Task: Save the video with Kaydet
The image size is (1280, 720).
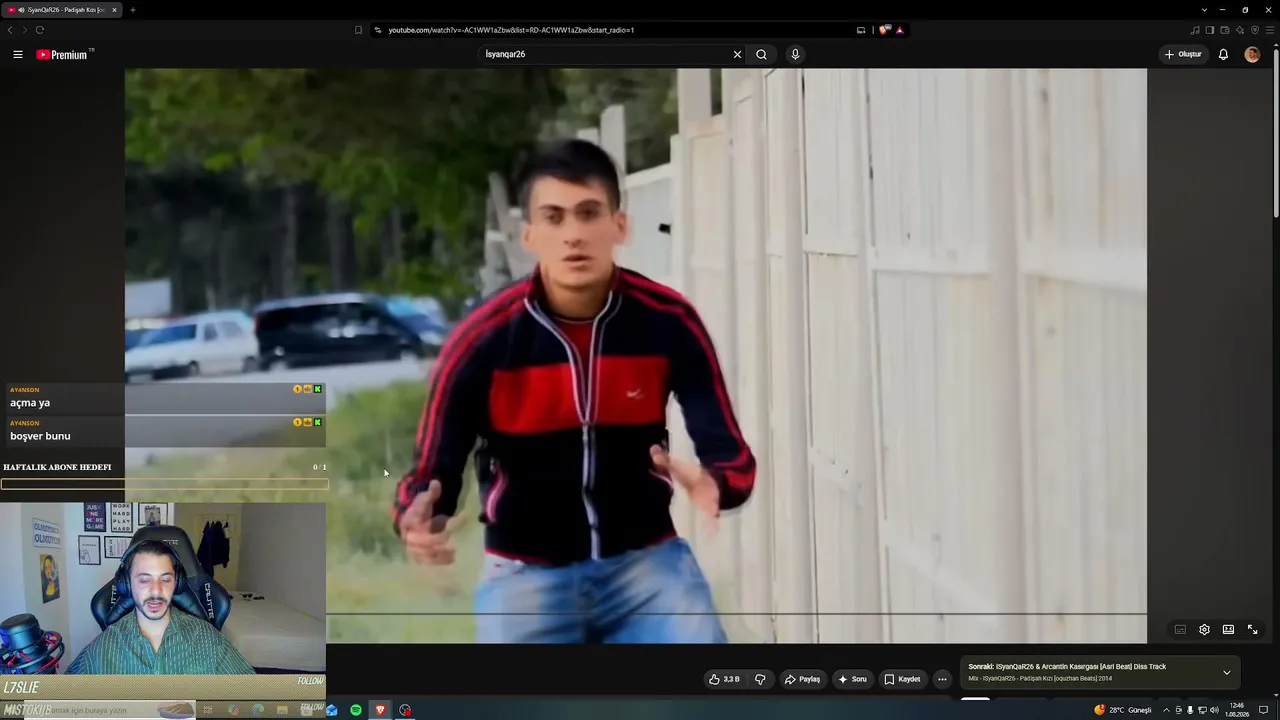Action: click(902, 679)
